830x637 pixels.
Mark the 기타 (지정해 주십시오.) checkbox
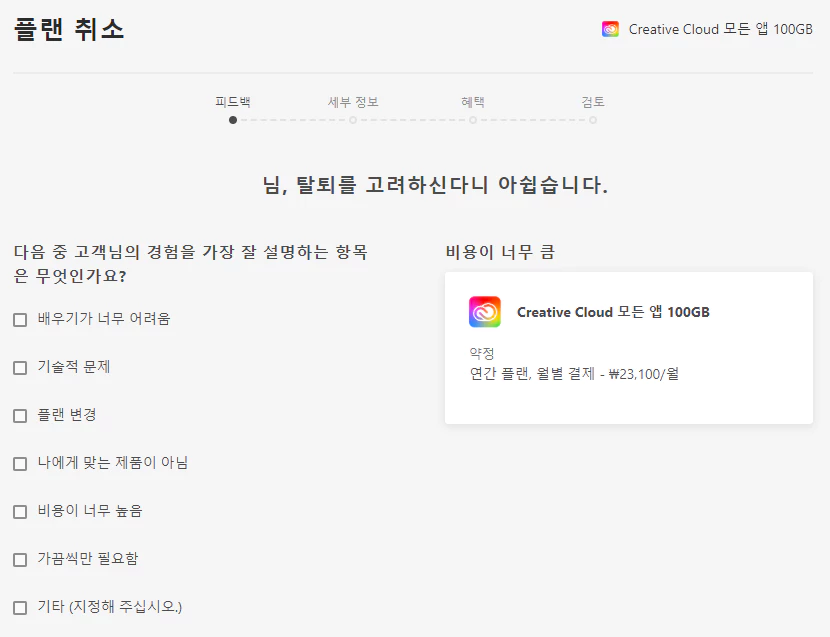pos(20,607)
